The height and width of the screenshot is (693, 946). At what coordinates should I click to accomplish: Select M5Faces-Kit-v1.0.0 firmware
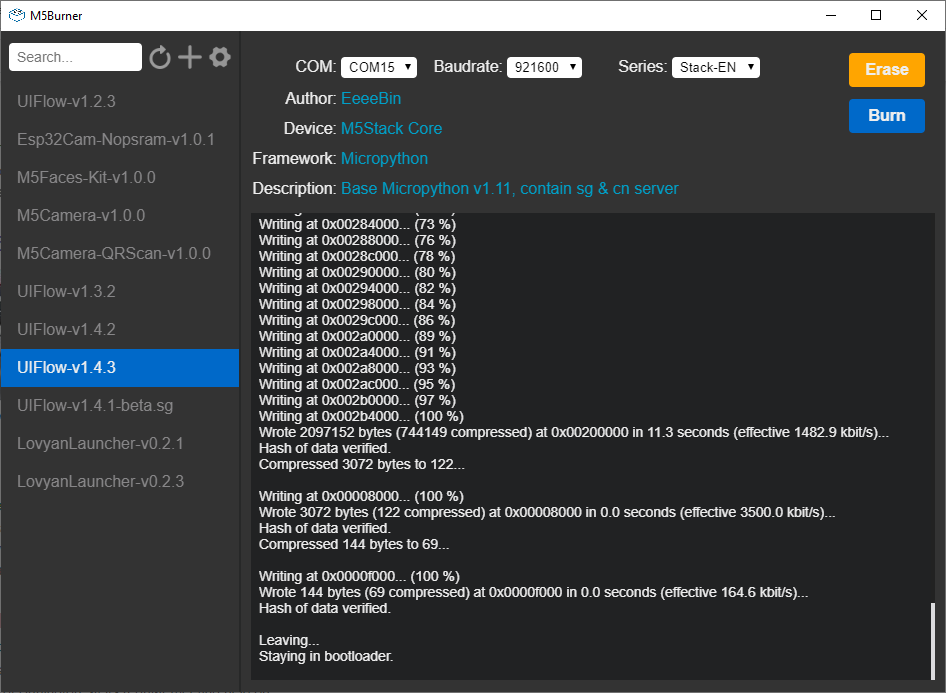click(x=120, y=177)
